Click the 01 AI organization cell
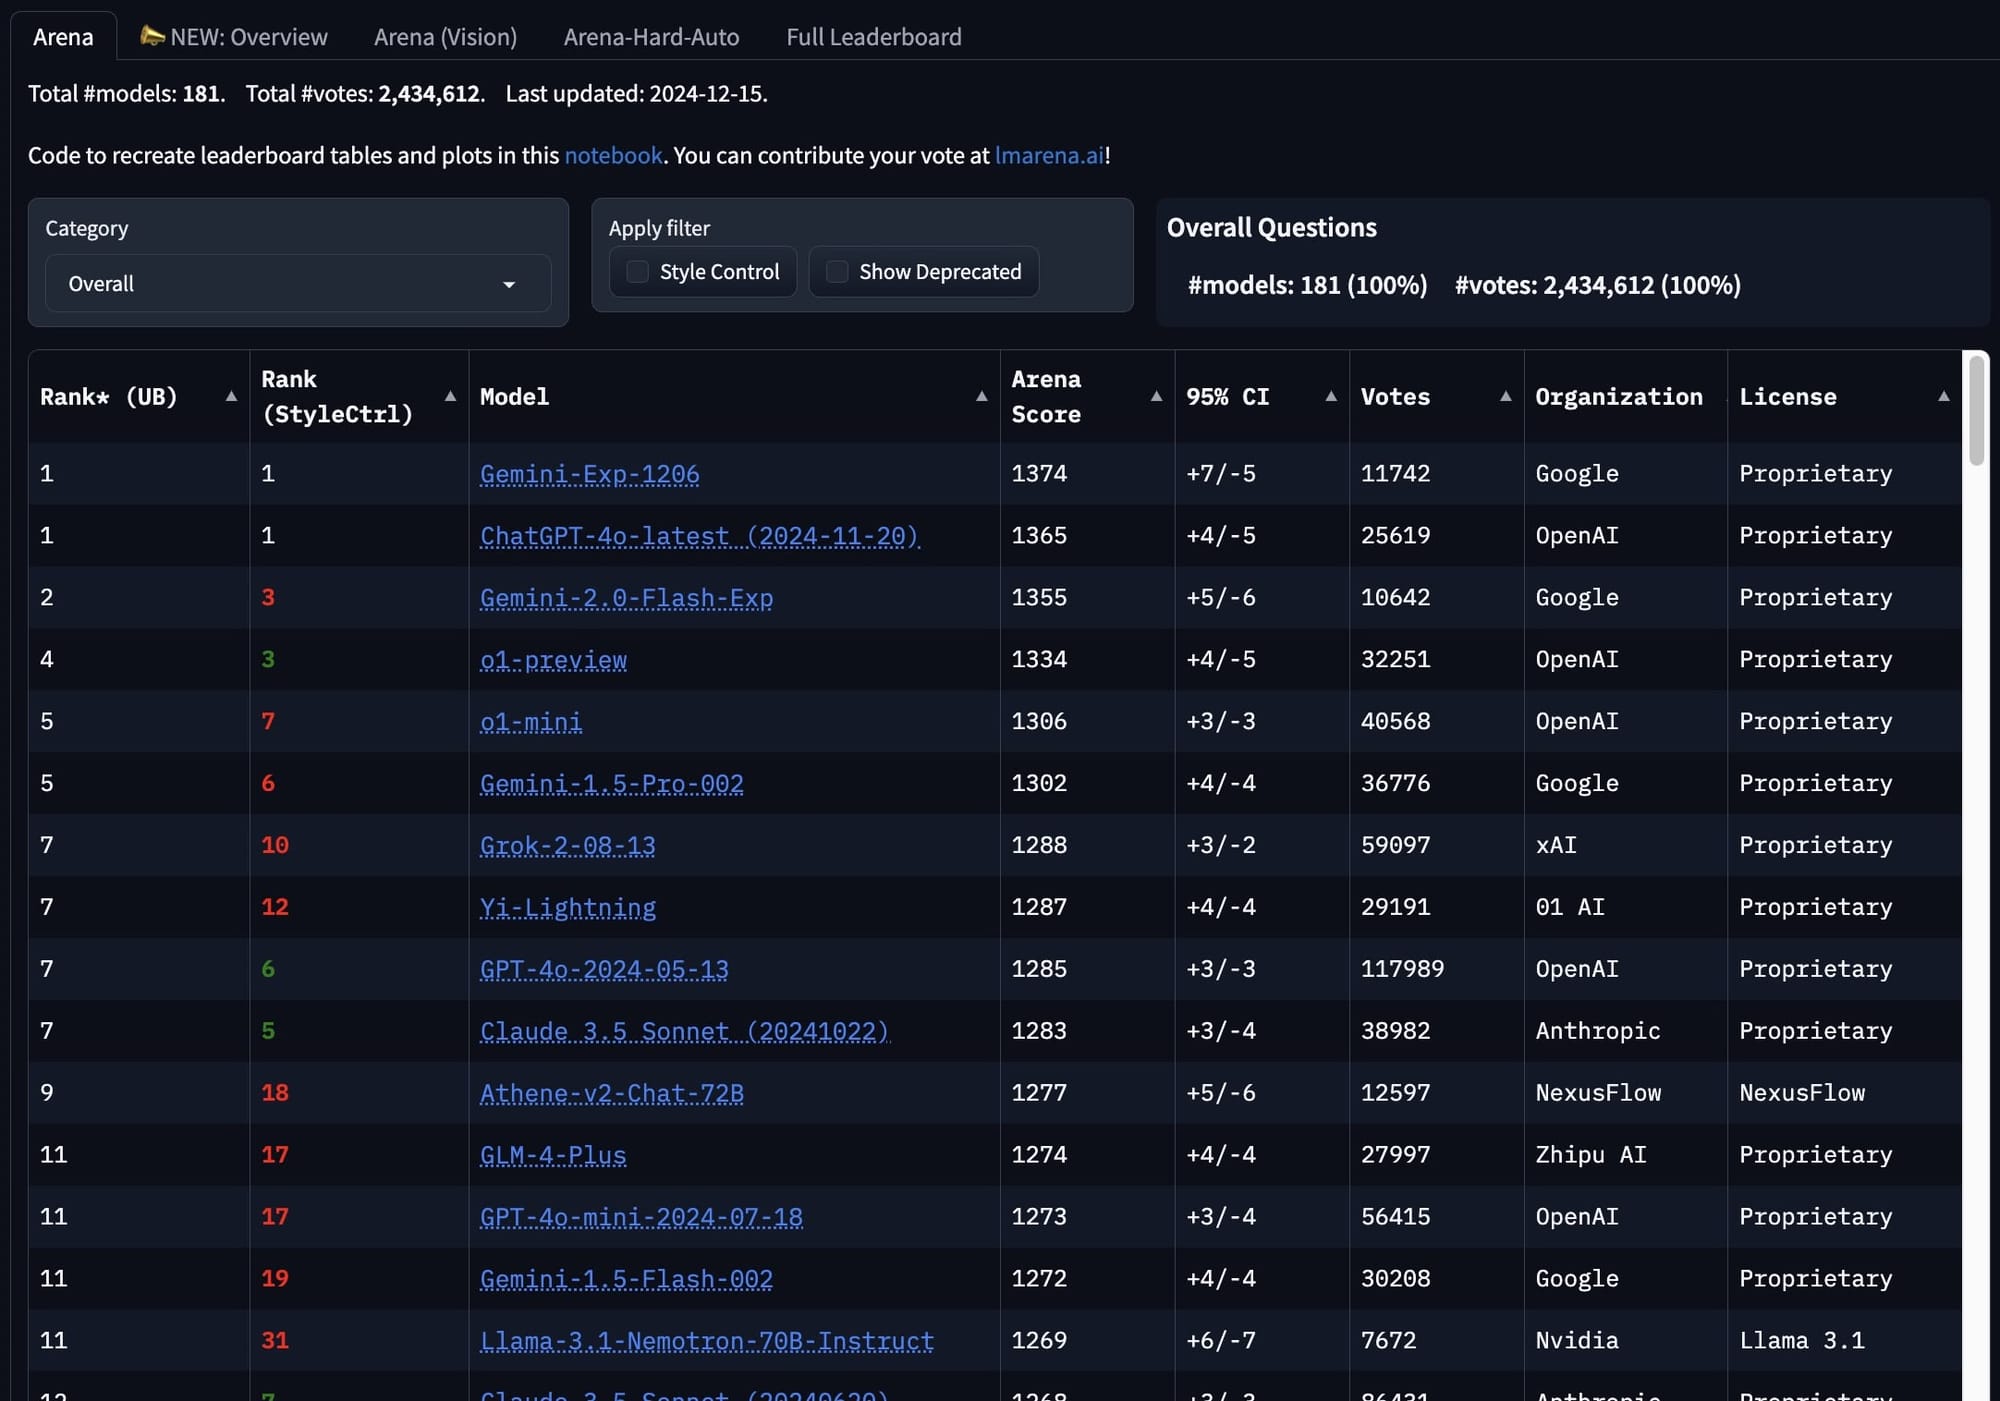 (x=1626, y=907)
